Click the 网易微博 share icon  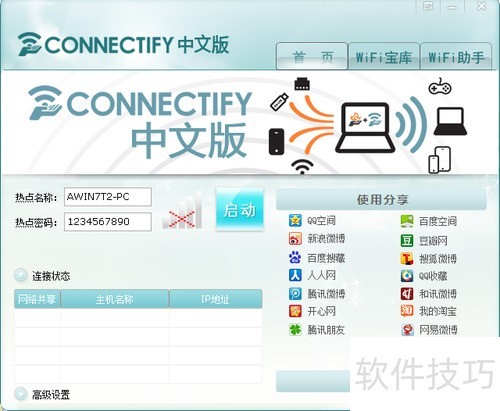pos(407,330)
